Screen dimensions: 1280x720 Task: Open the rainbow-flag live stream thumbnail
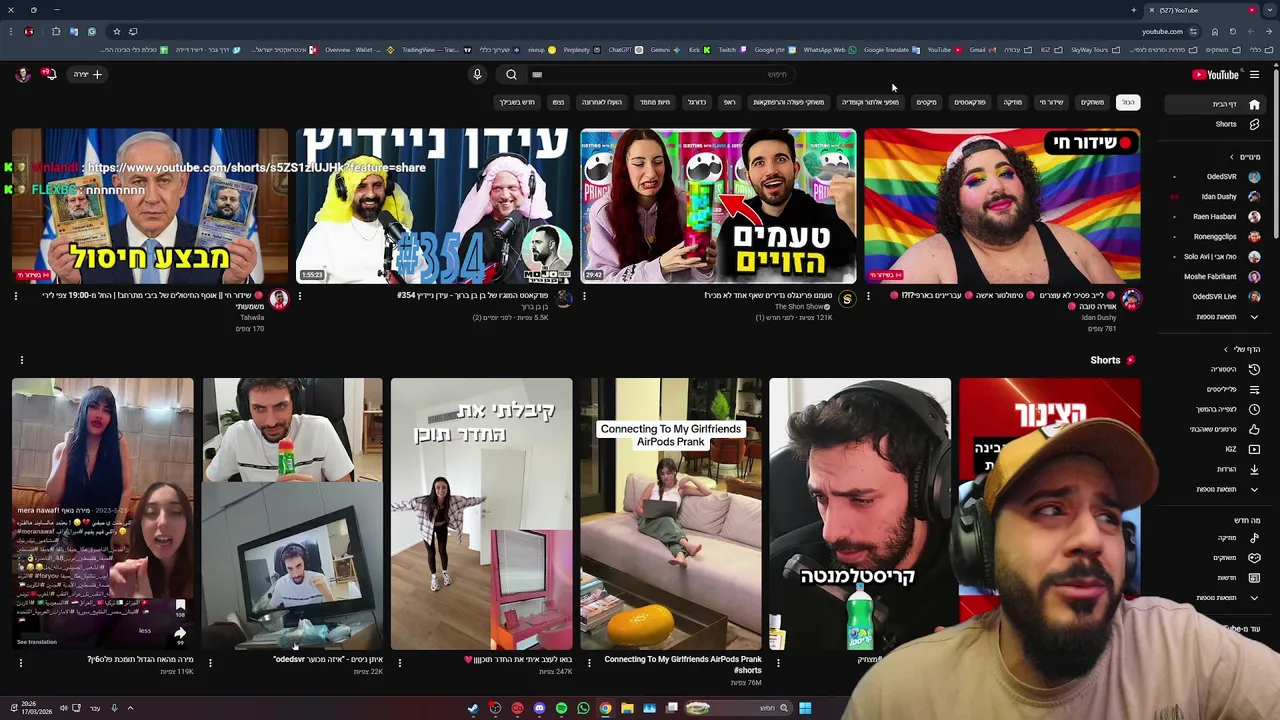pyautogui.click(x=1002, y=206)
